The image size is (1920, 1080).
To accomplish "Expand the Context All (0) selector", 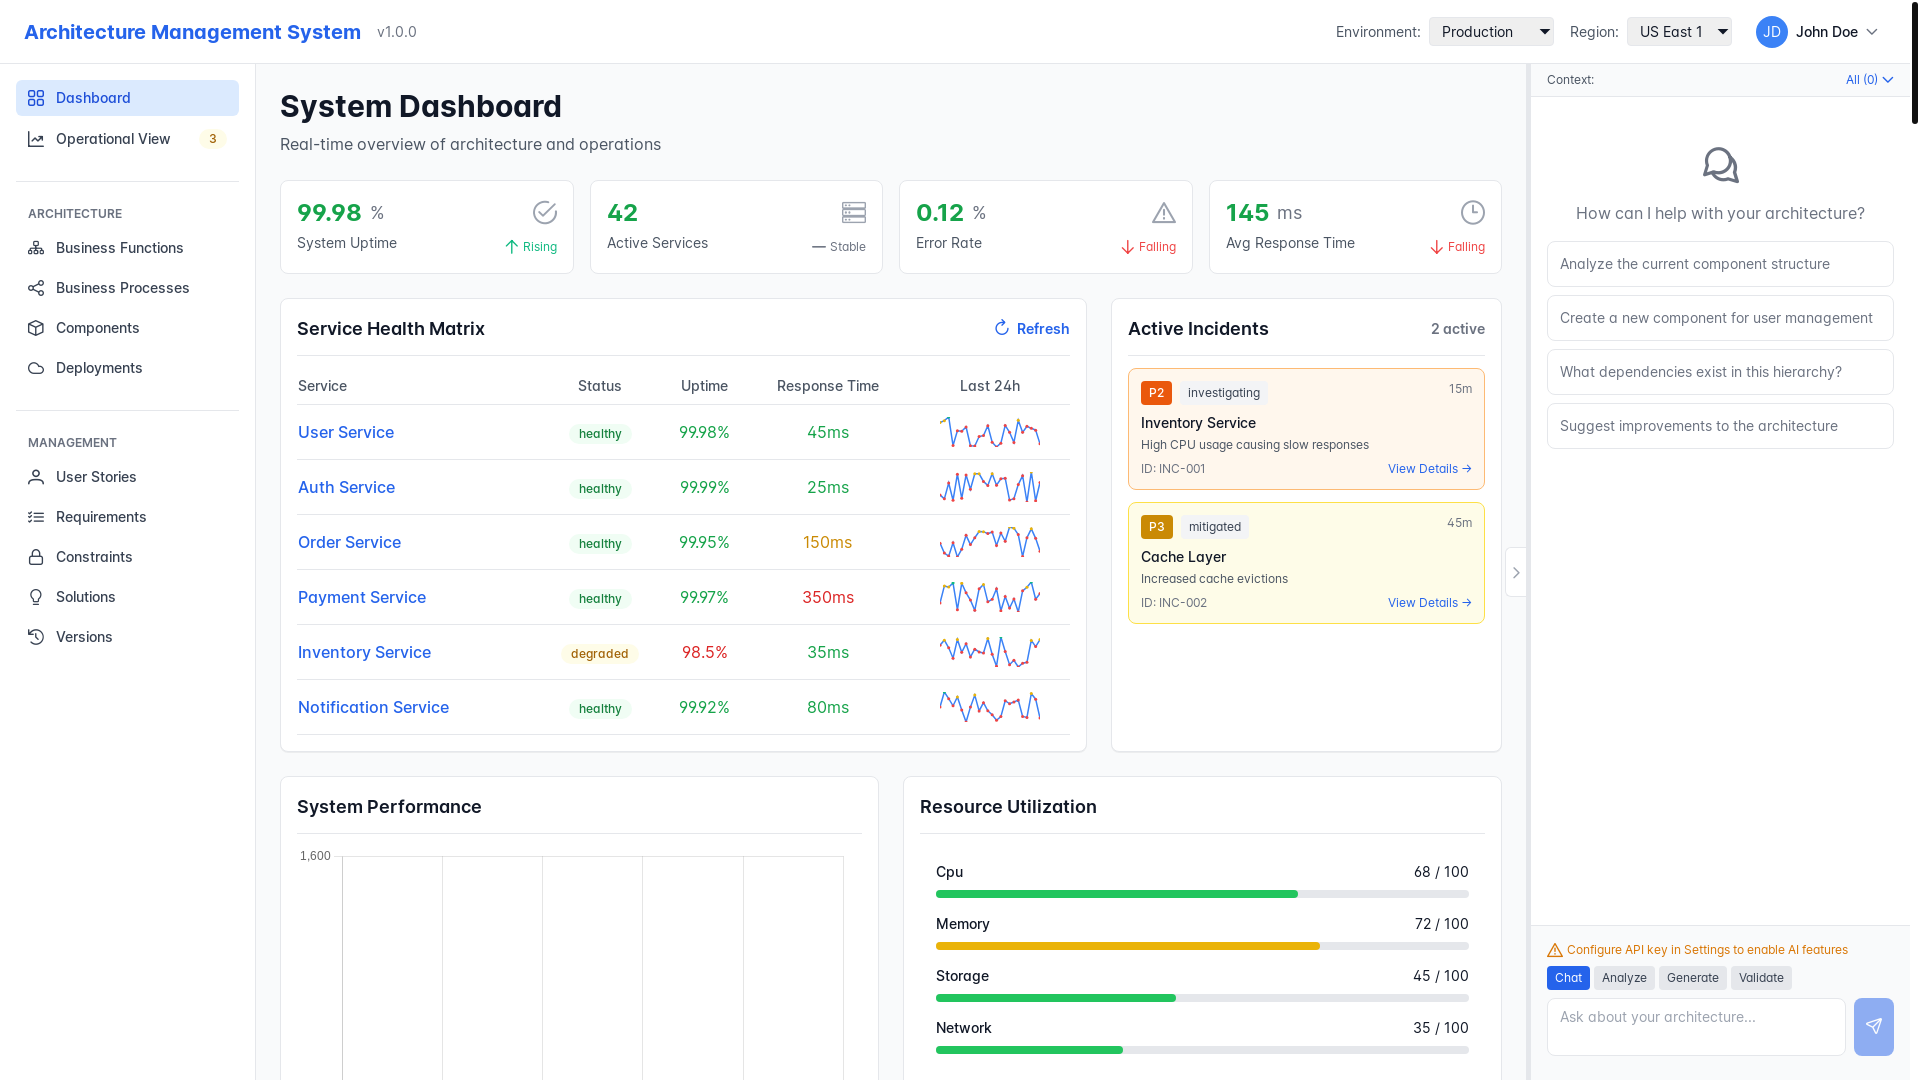I will 1868,80.
